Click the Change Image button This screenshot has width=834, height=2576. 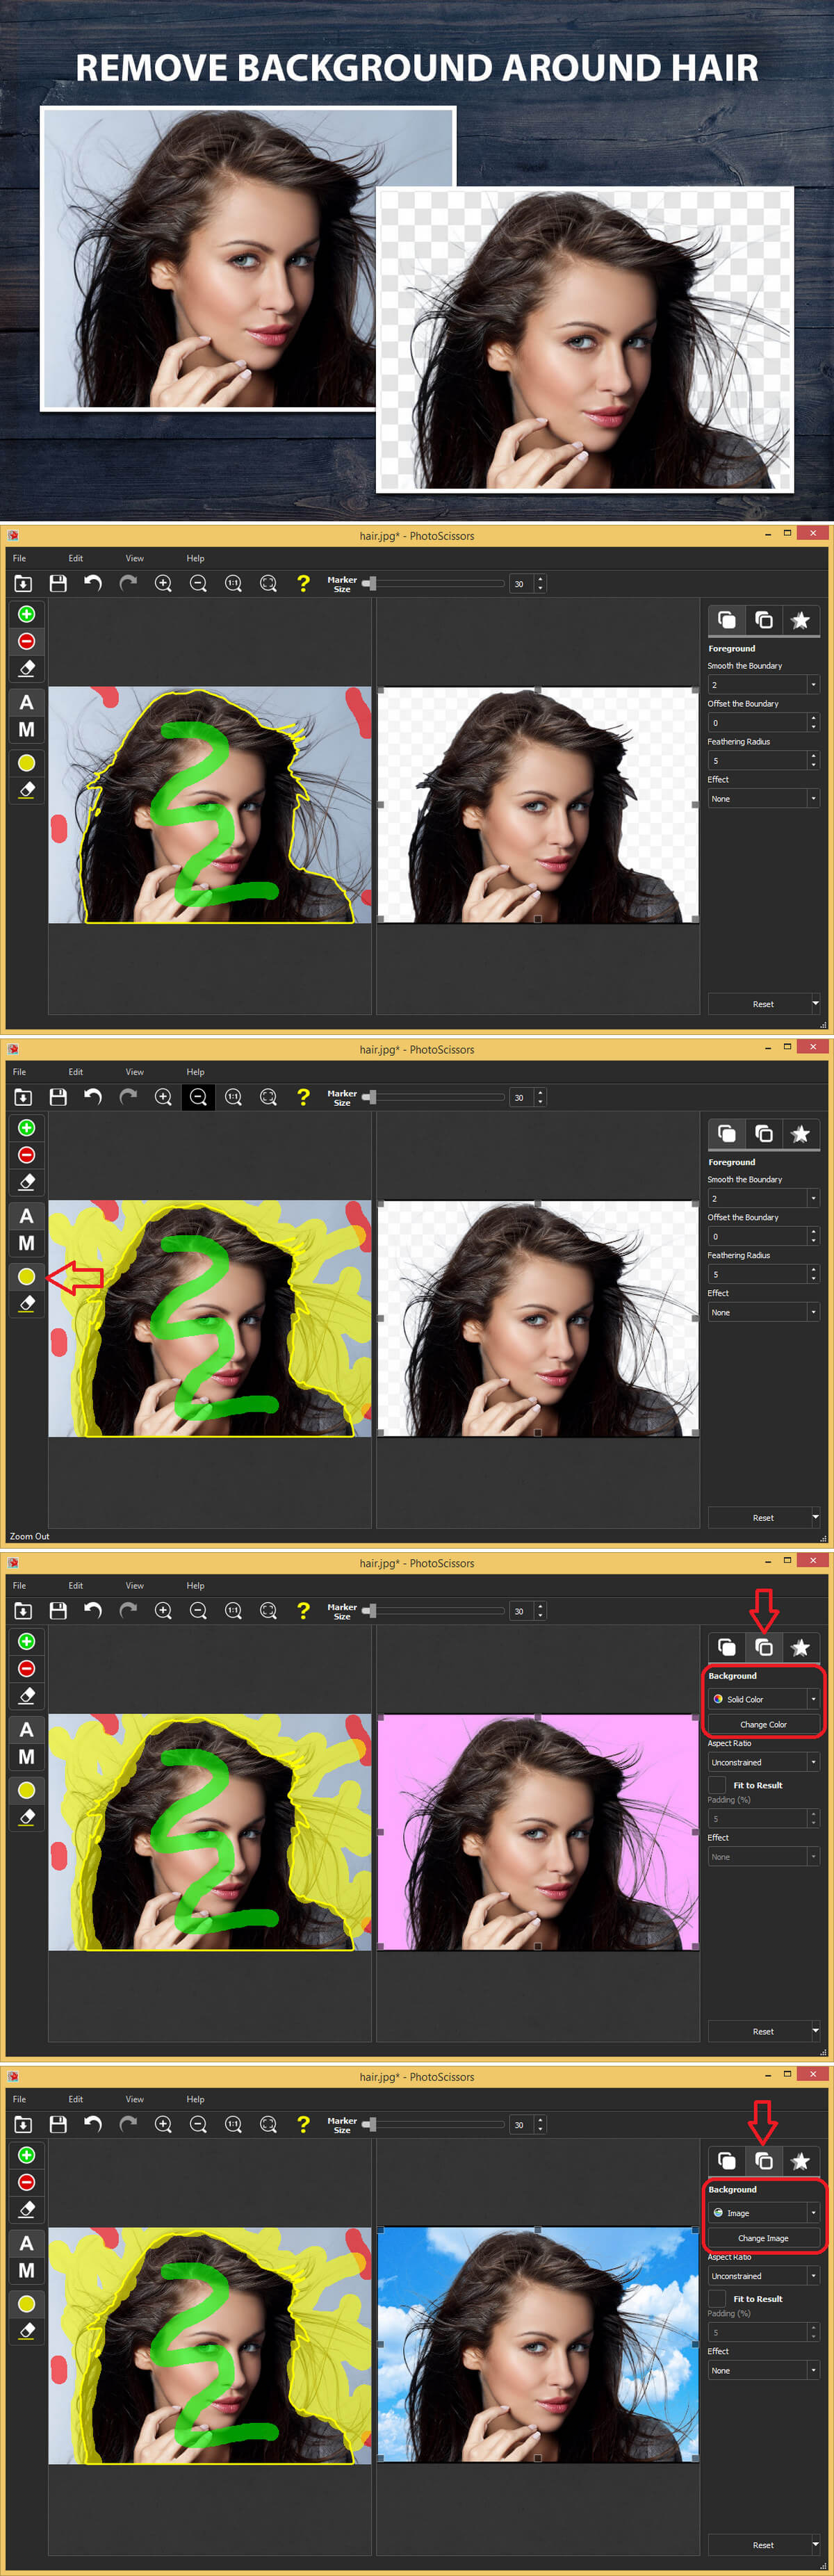tap(763, 2238)
